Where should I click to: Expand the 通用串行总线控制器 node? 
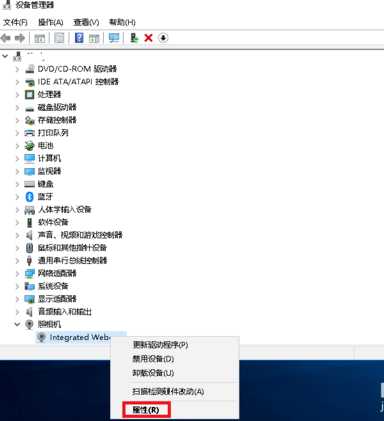tap(17, 261)
